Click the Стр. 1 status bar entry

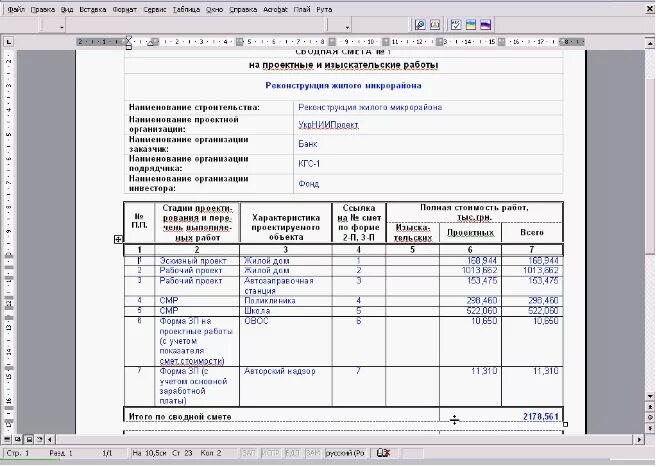click(18, 453)
